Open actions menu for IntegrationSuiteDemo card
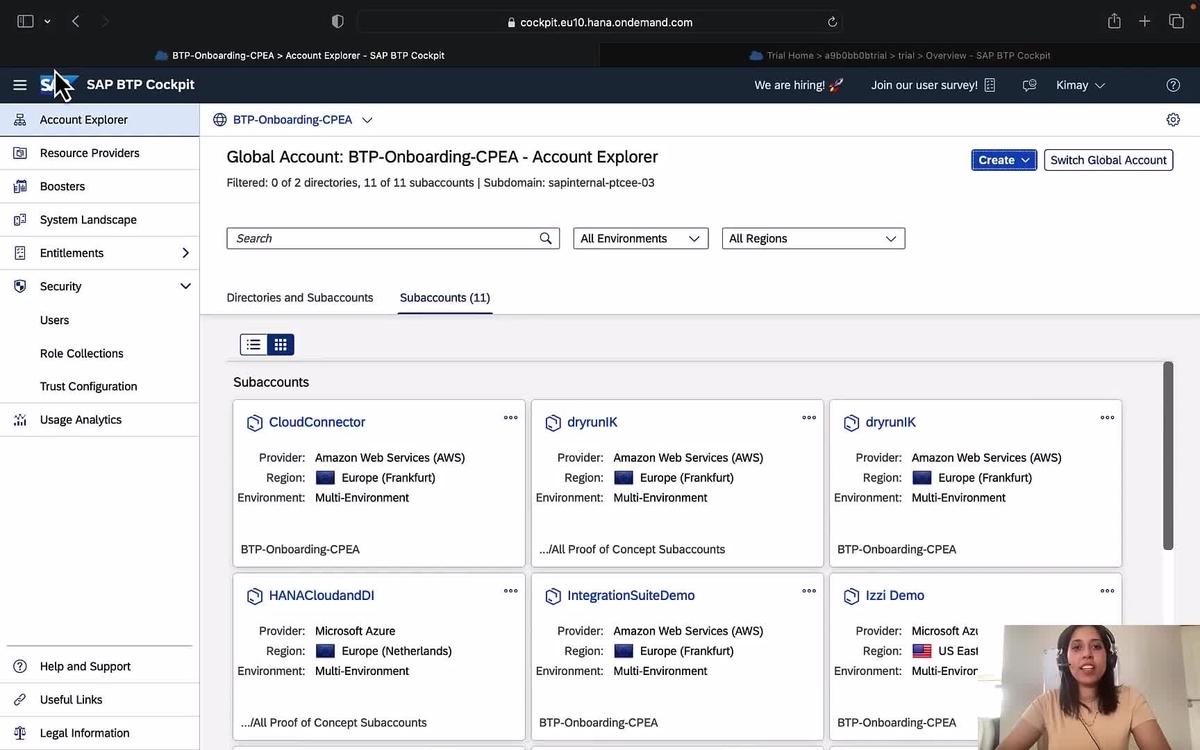This screenshot has height=750, width=1200. (809, 591)
